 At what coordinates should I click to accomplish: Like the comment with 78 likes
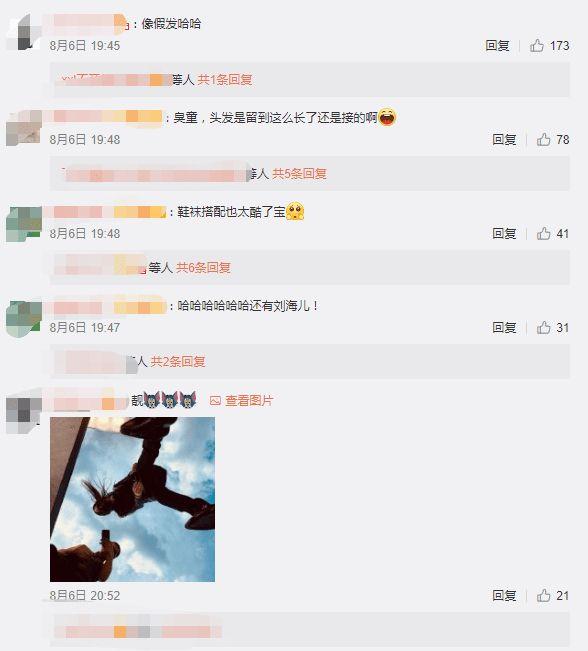[x=543, y=140]
